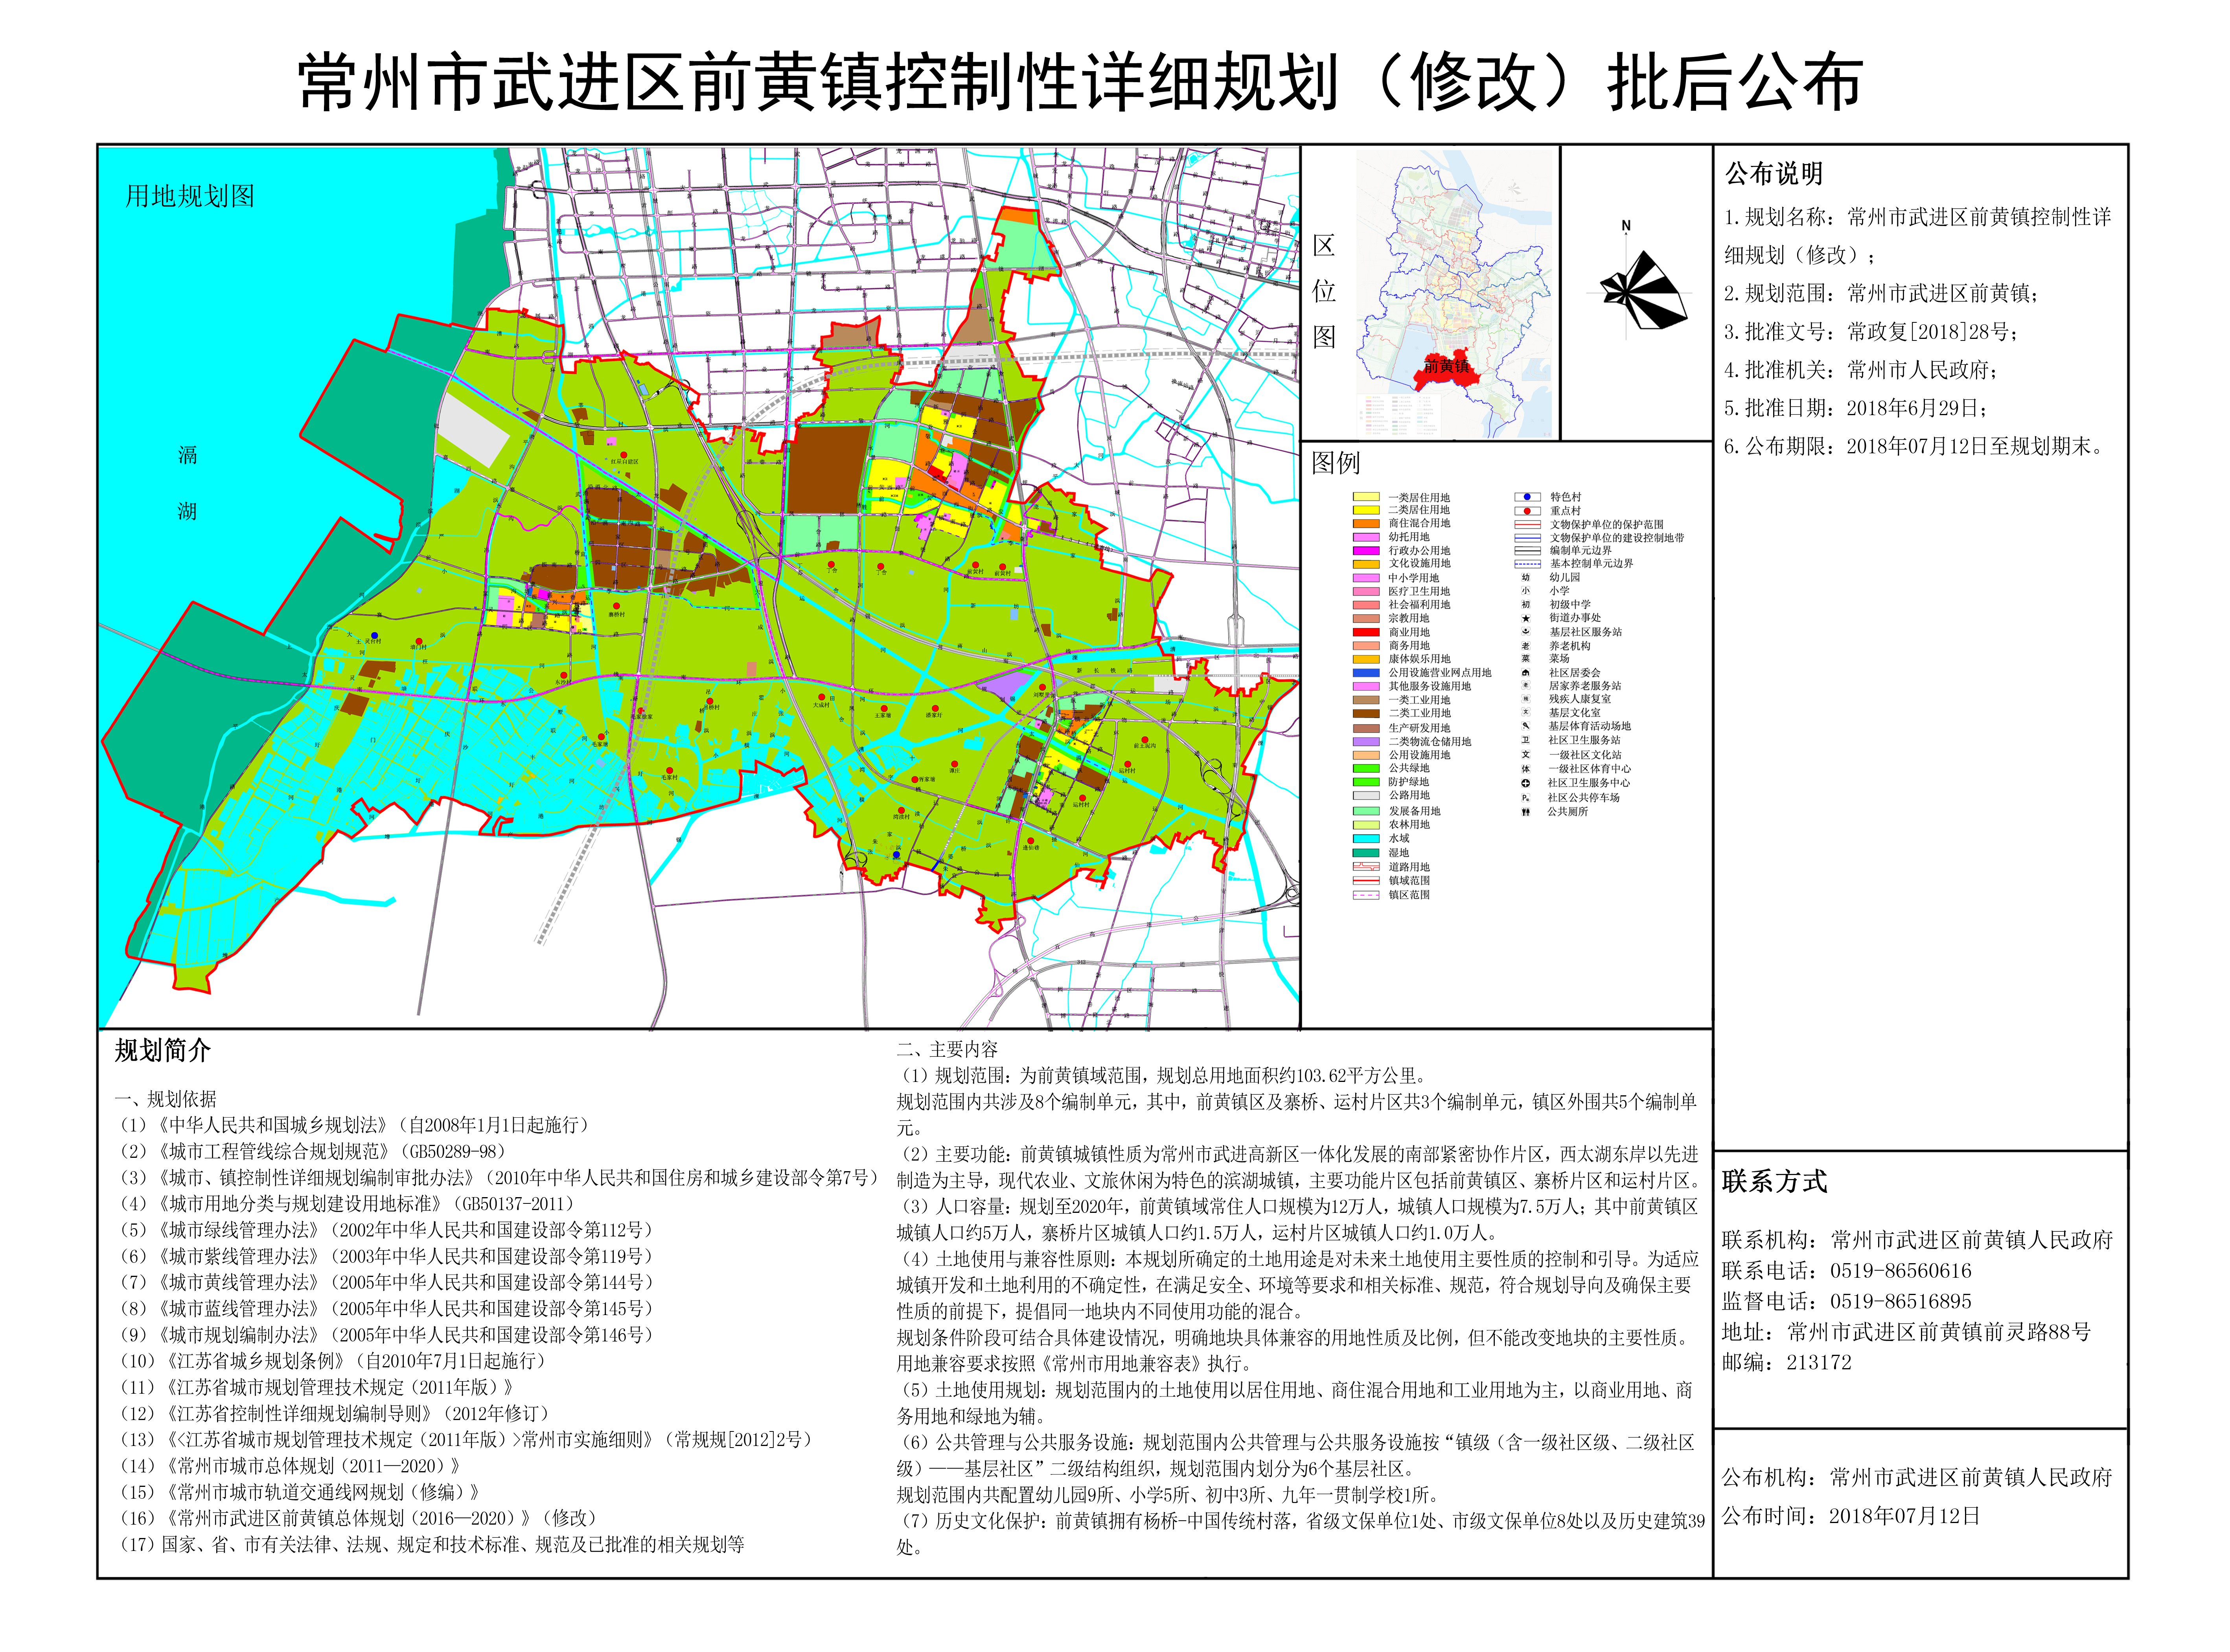The width and height of the screenshot is (2230, 1652).
Task: Click the 菜场 legend symbol
Action: coord(1525,659)
